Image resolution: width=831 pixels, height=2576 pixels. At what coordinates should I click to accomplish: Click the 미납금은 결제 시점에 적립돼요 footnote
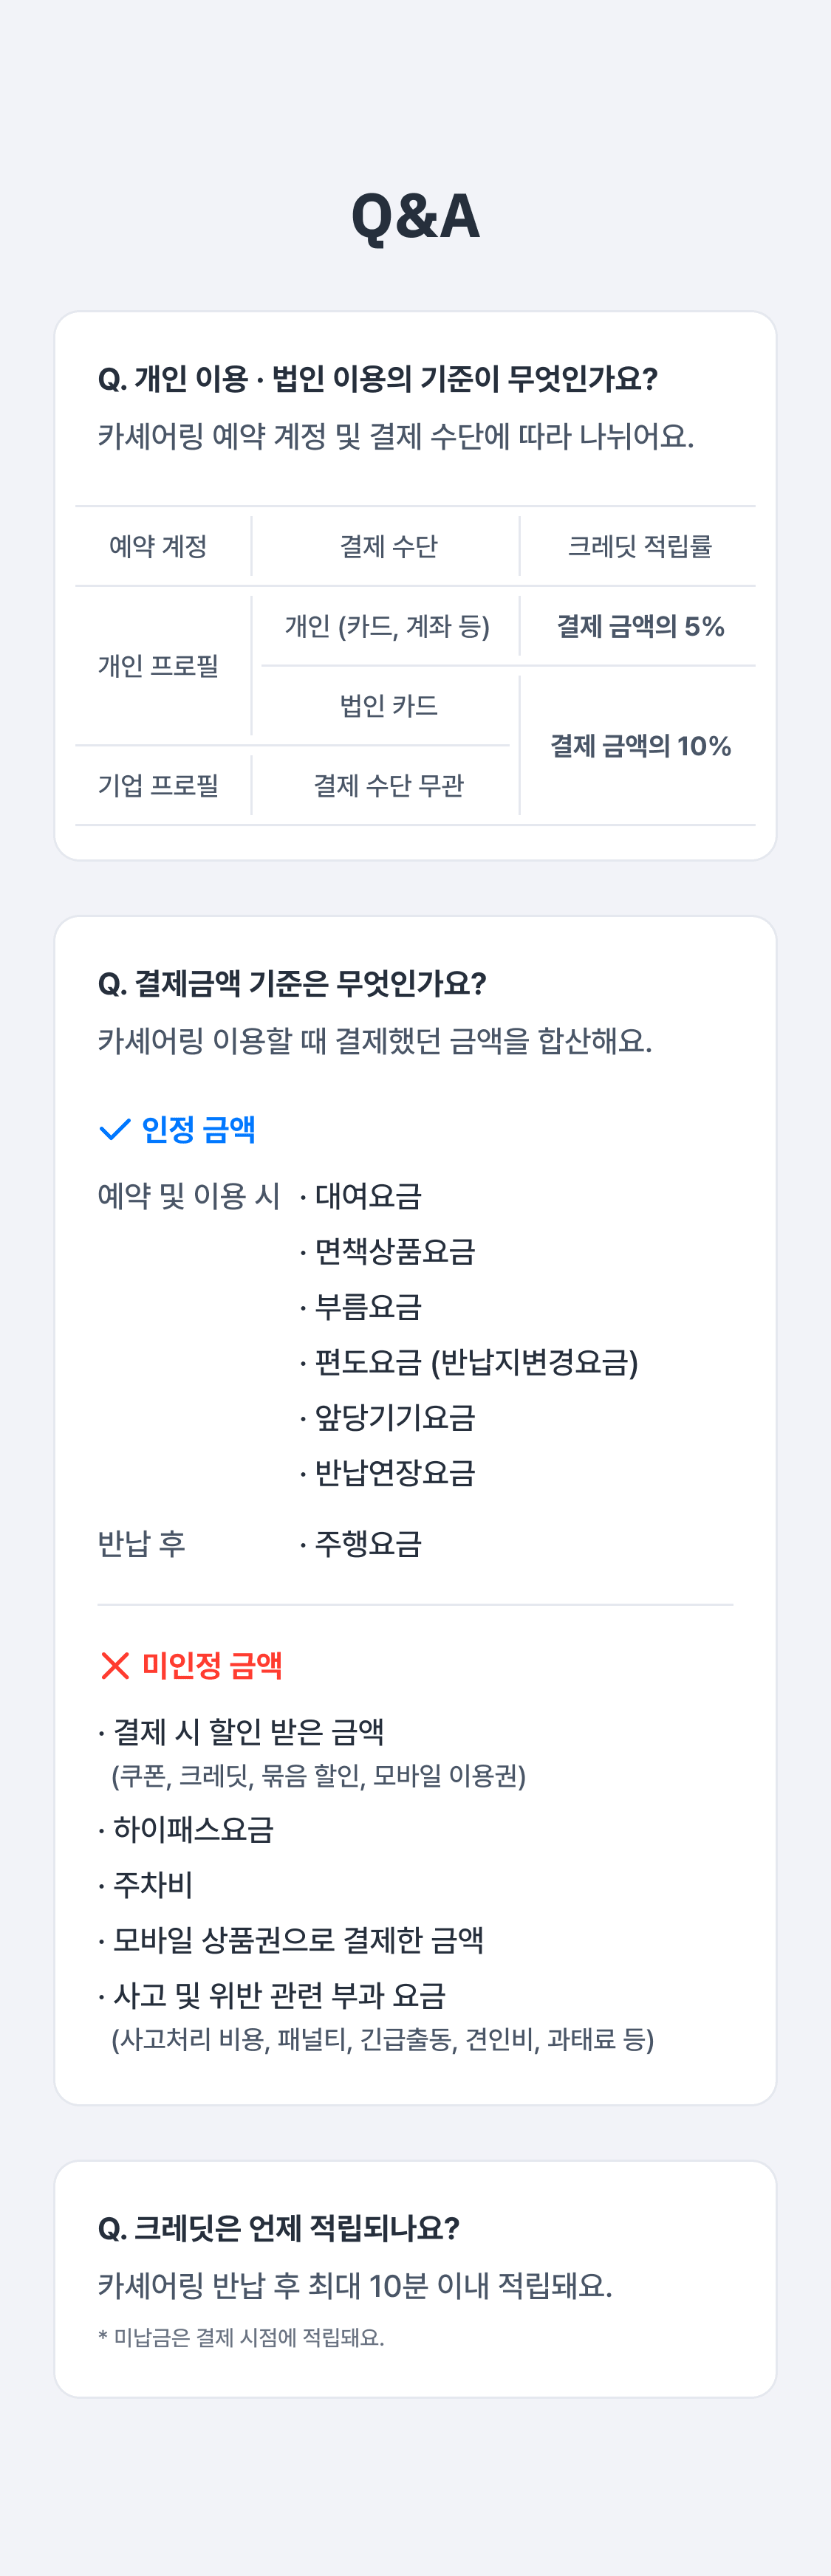(241, 2337)
